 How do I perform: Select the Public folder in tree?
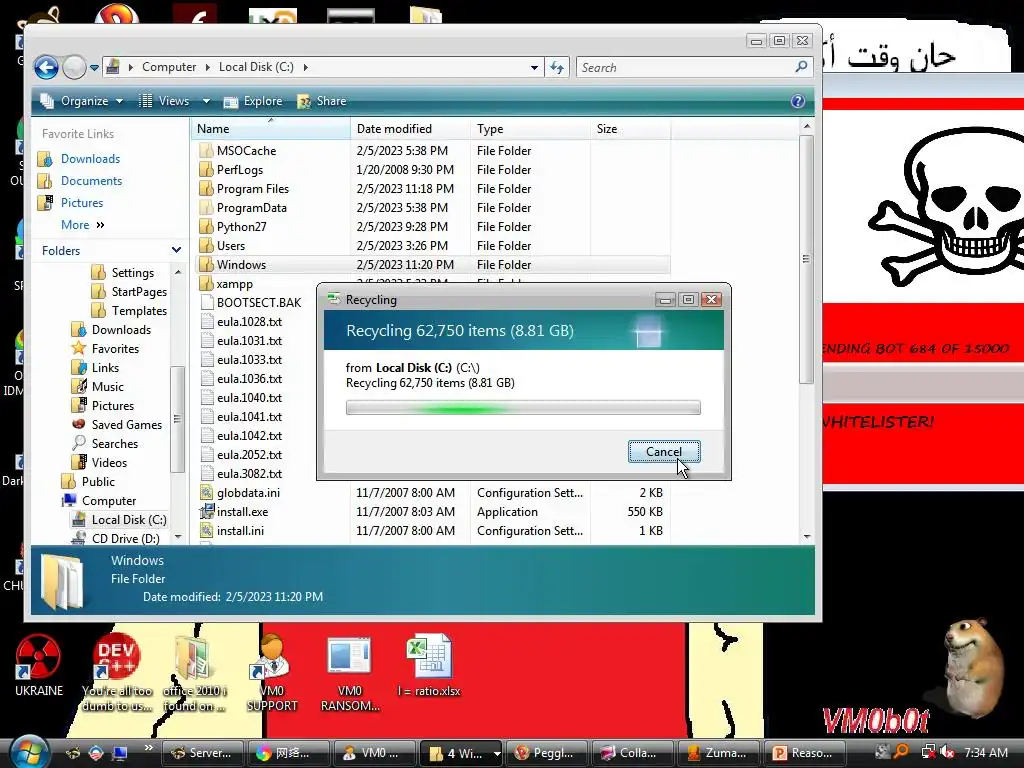[x=98, y=481]
